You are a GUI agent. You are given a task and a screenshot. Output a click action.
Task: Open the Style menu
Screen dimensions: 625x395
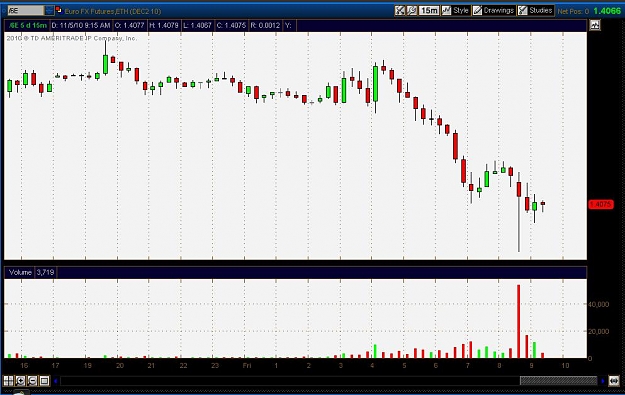455,11
